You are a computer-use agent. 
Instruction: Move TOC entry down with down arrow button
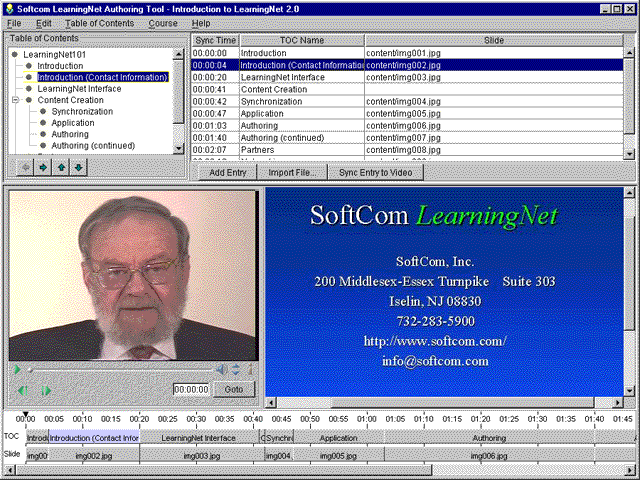[x=79, y=167]
